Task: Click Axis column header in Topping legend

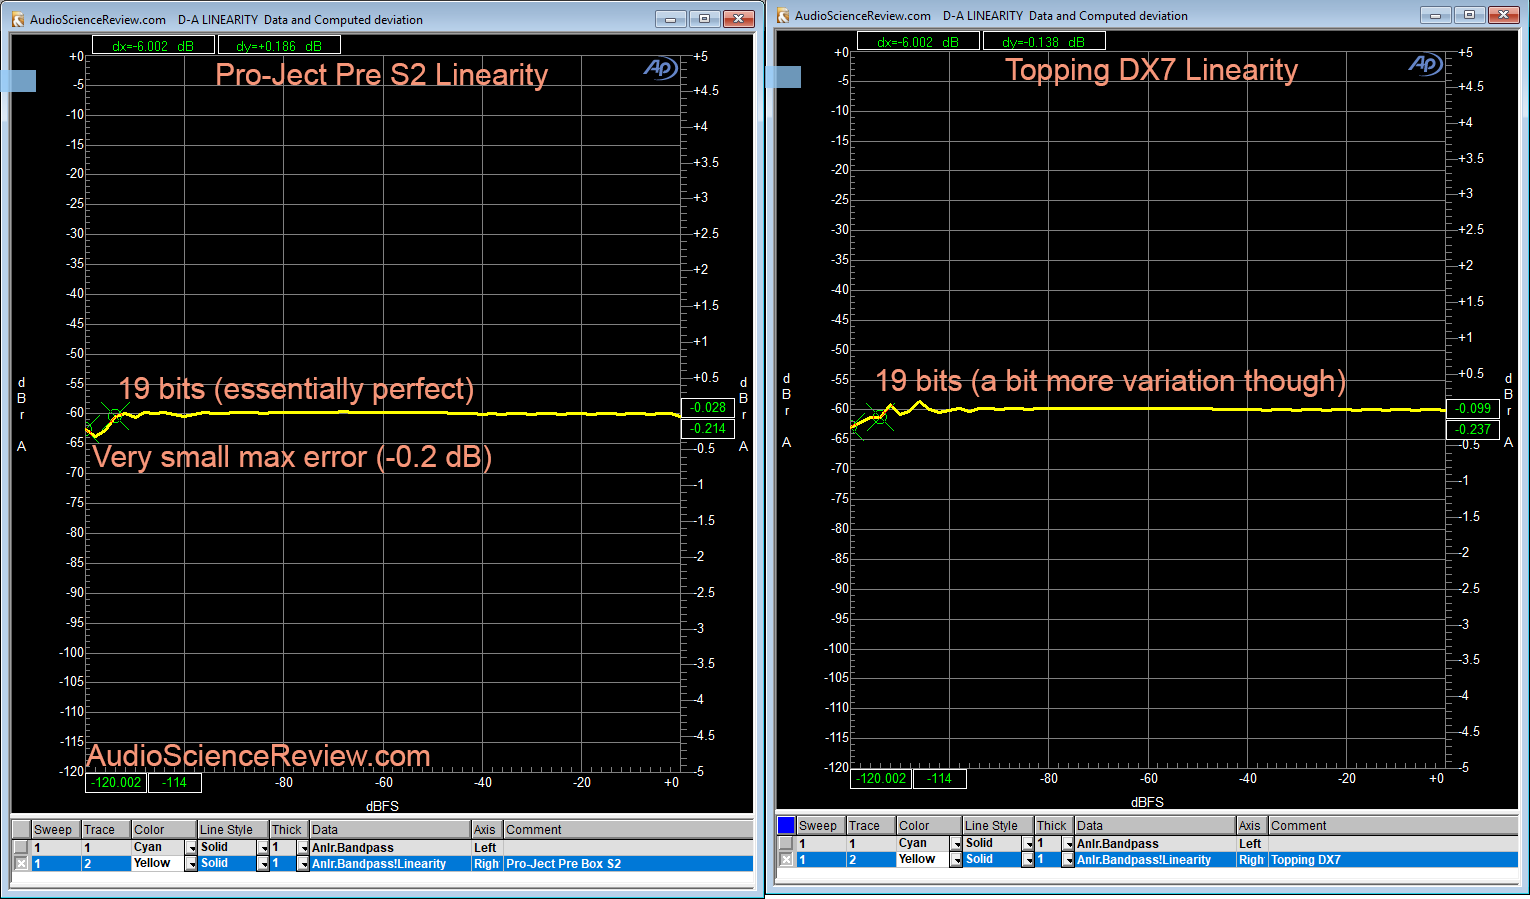Action: tap(1252, 826)
